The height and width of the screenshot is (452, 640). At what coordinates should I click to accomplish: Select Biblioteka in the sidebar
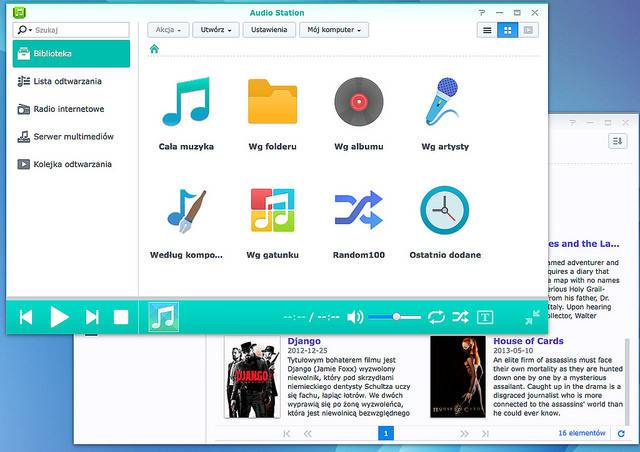point(71,53)
